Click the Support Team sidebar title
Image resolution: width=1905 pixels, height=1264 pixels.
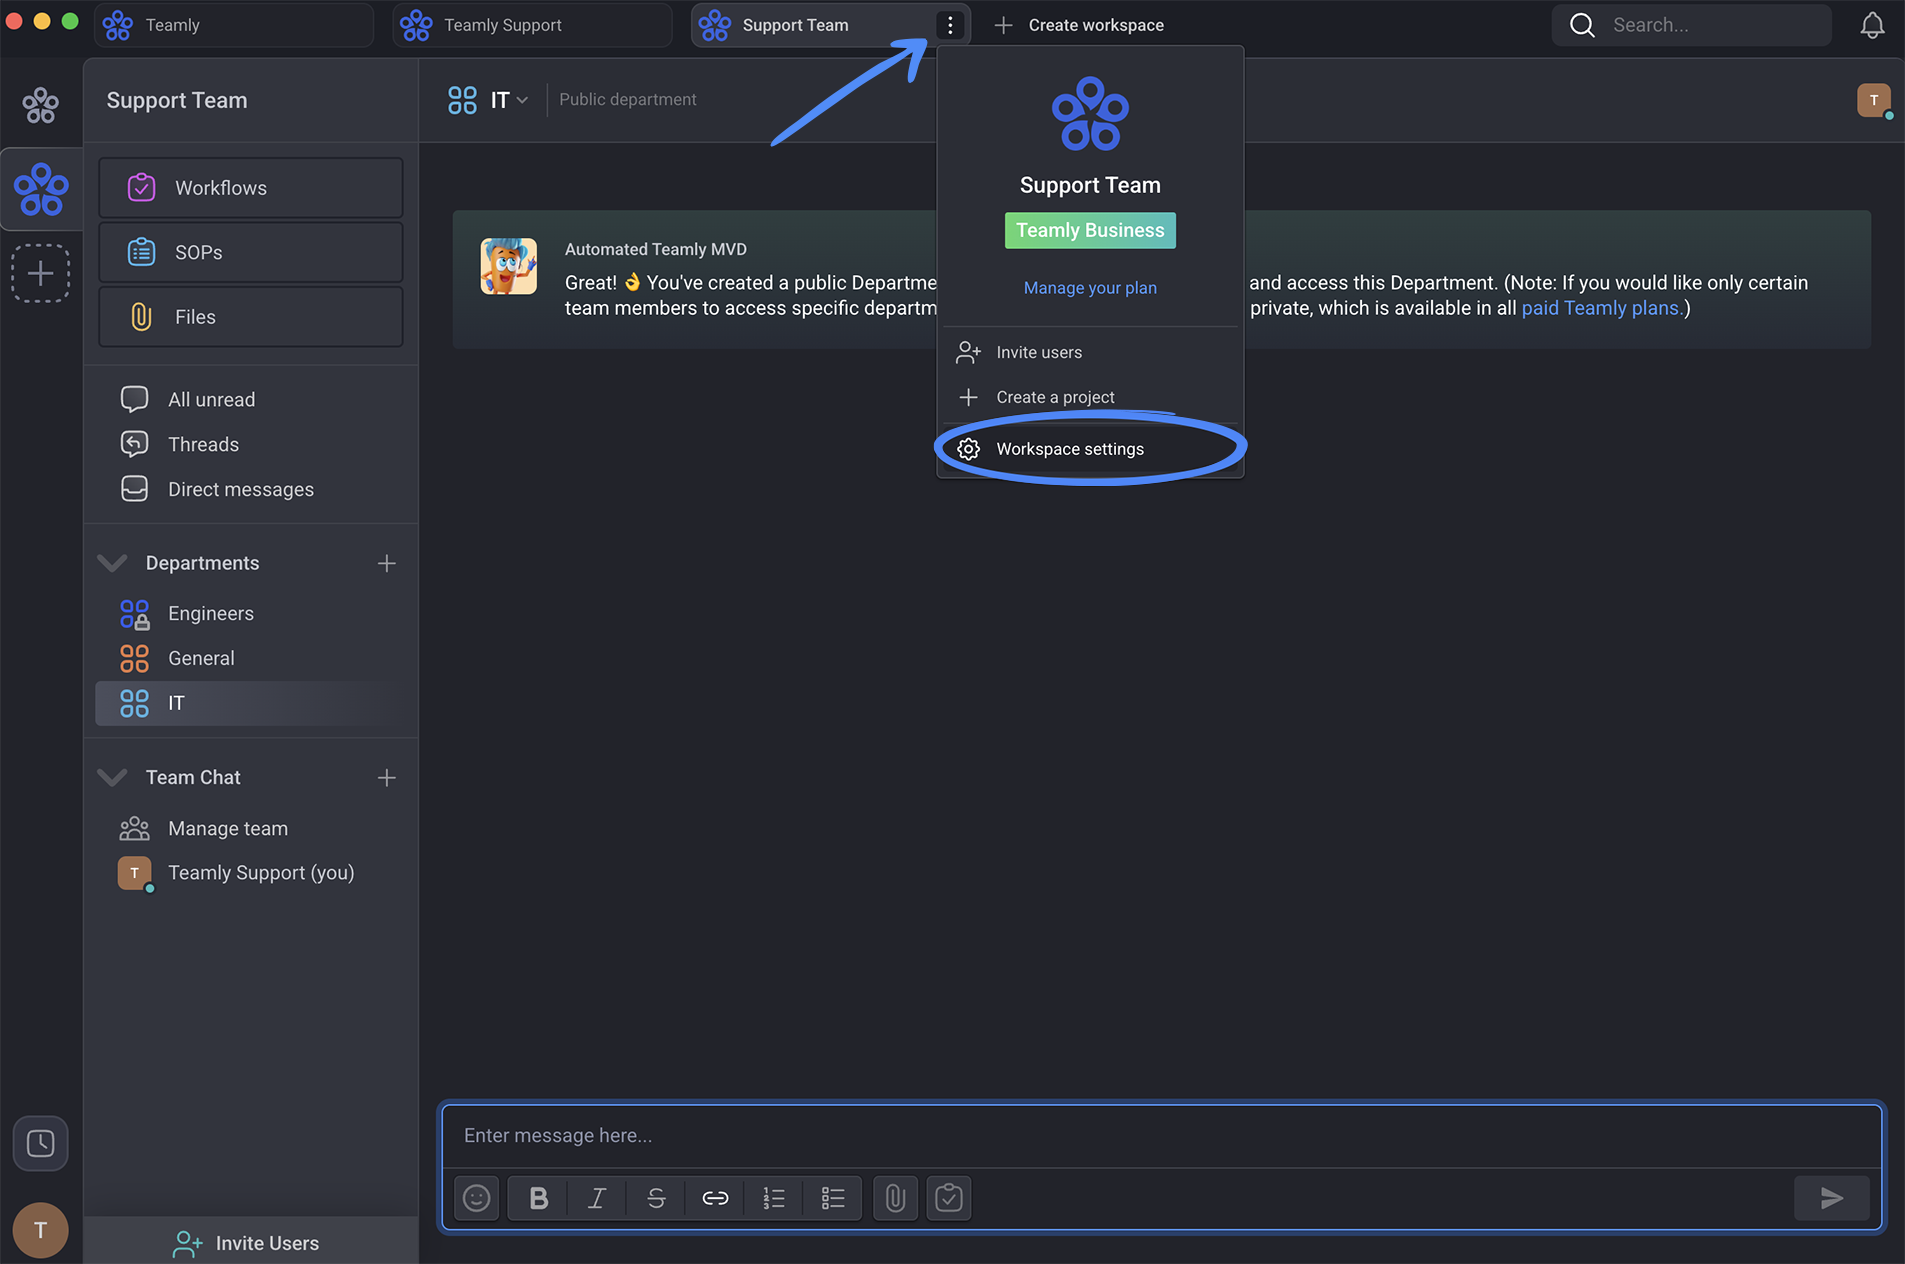click(x=177, y=100)
